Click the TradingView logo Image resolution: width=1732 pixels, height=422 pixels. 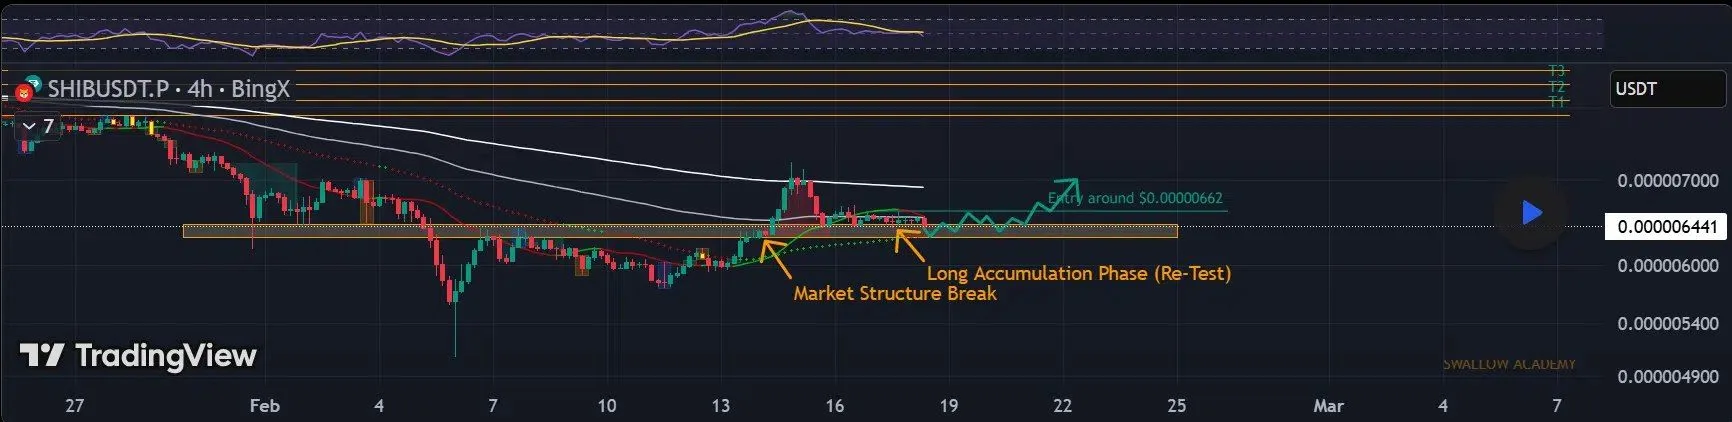139,355
